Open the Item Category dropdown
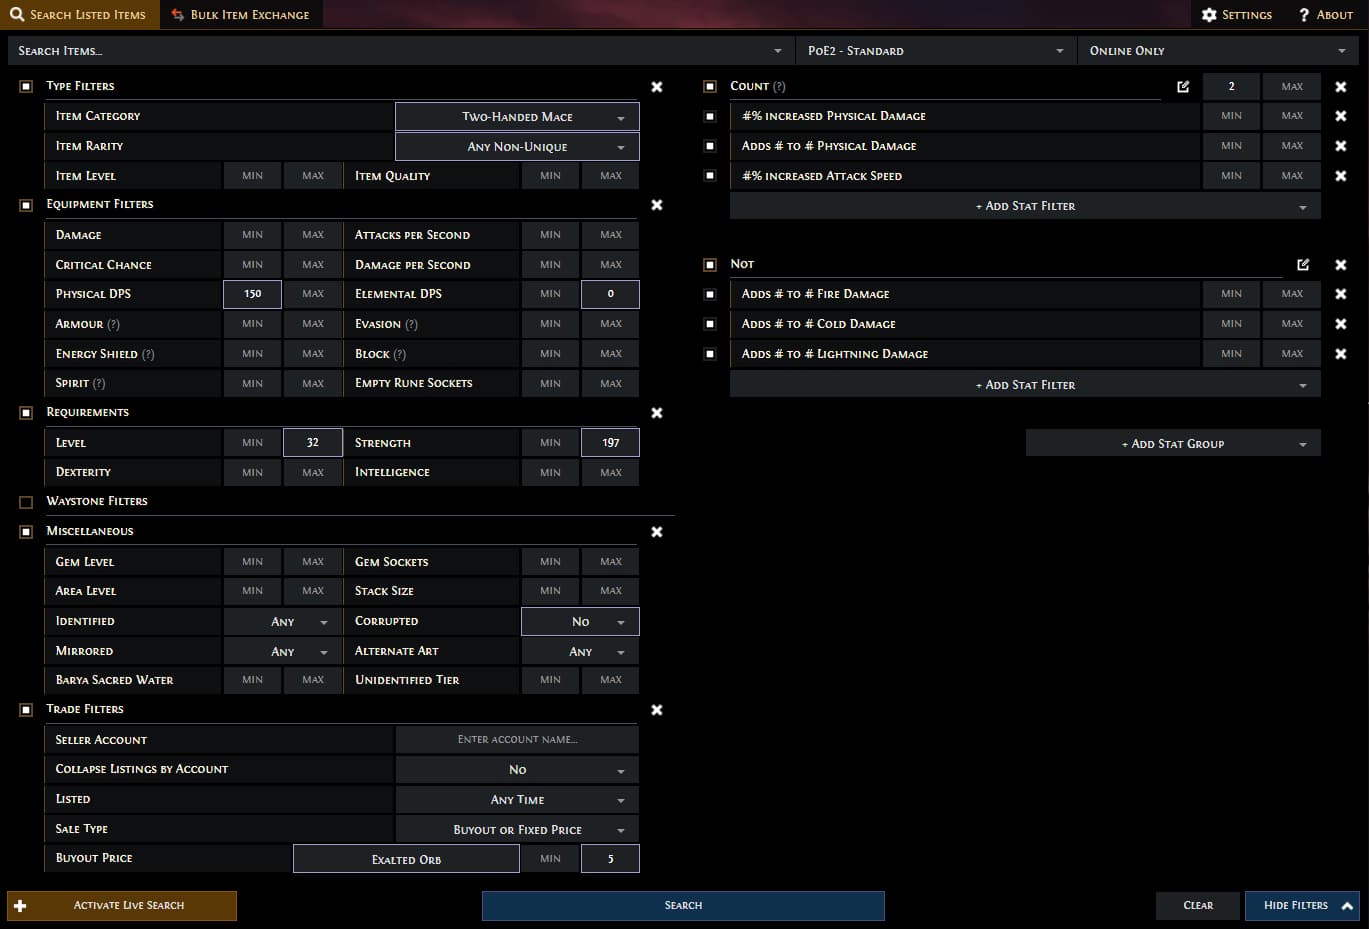This screenshot has width=1369, height=929. 517,117
